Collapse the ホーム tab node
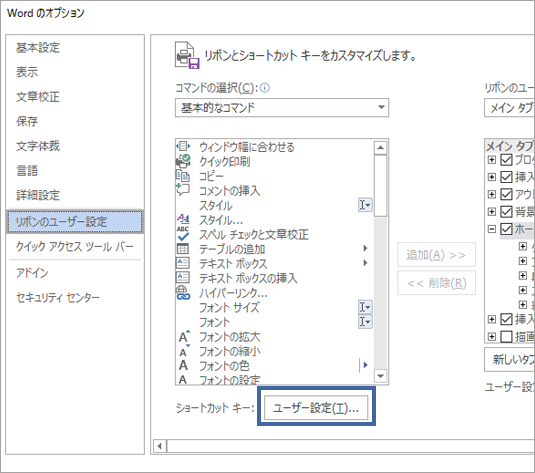 [x=491, y=229]
